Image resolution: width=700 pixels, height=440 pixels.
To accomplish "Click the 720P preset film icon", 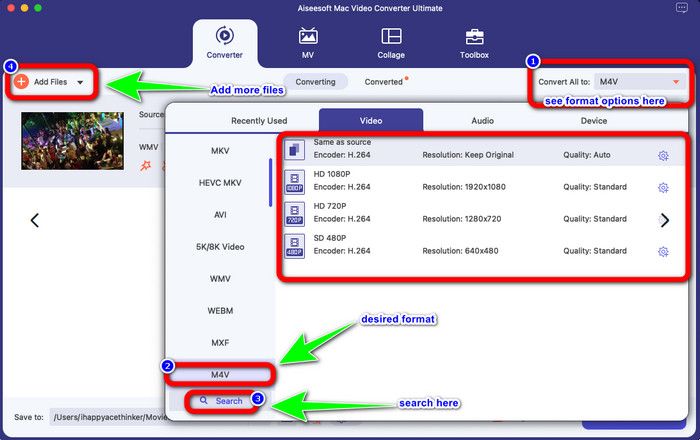I will click(x=295, y=214).
